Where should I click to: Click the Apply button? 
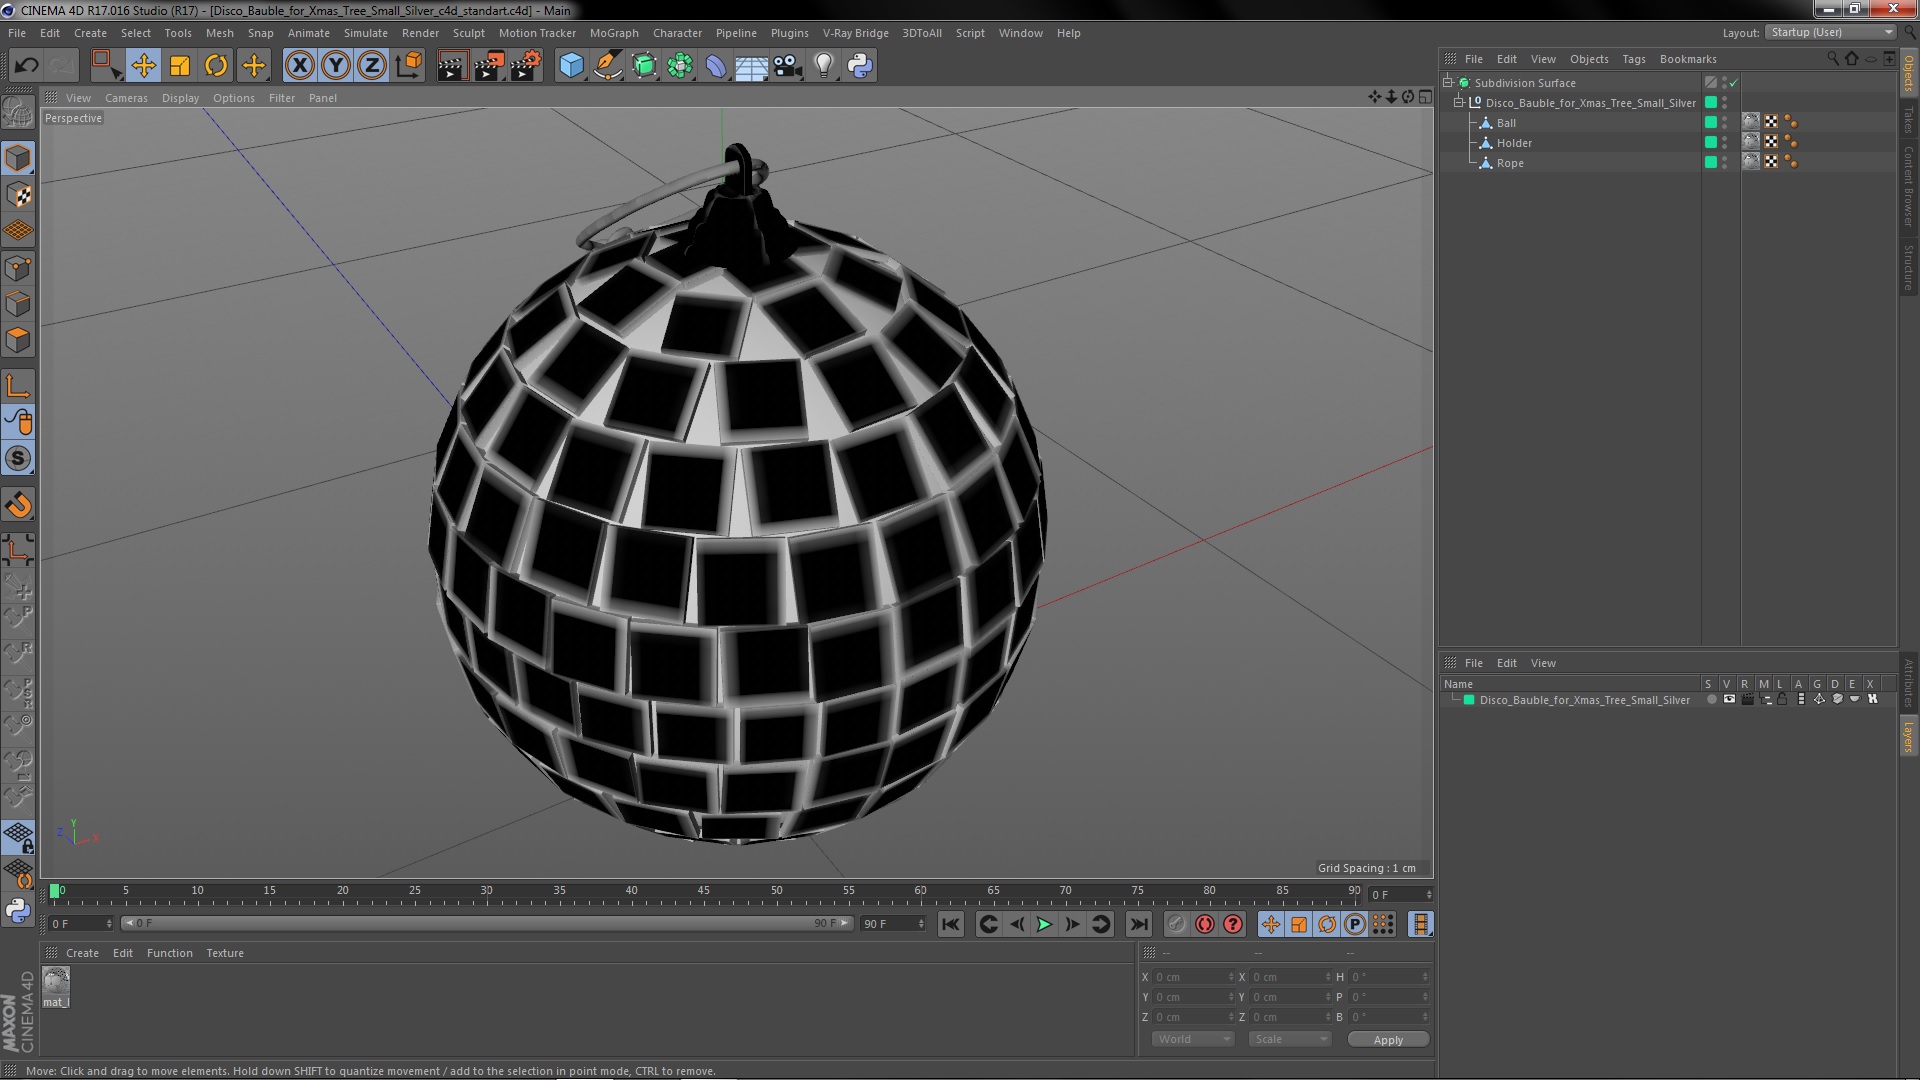click(x=1387, y=1040)
